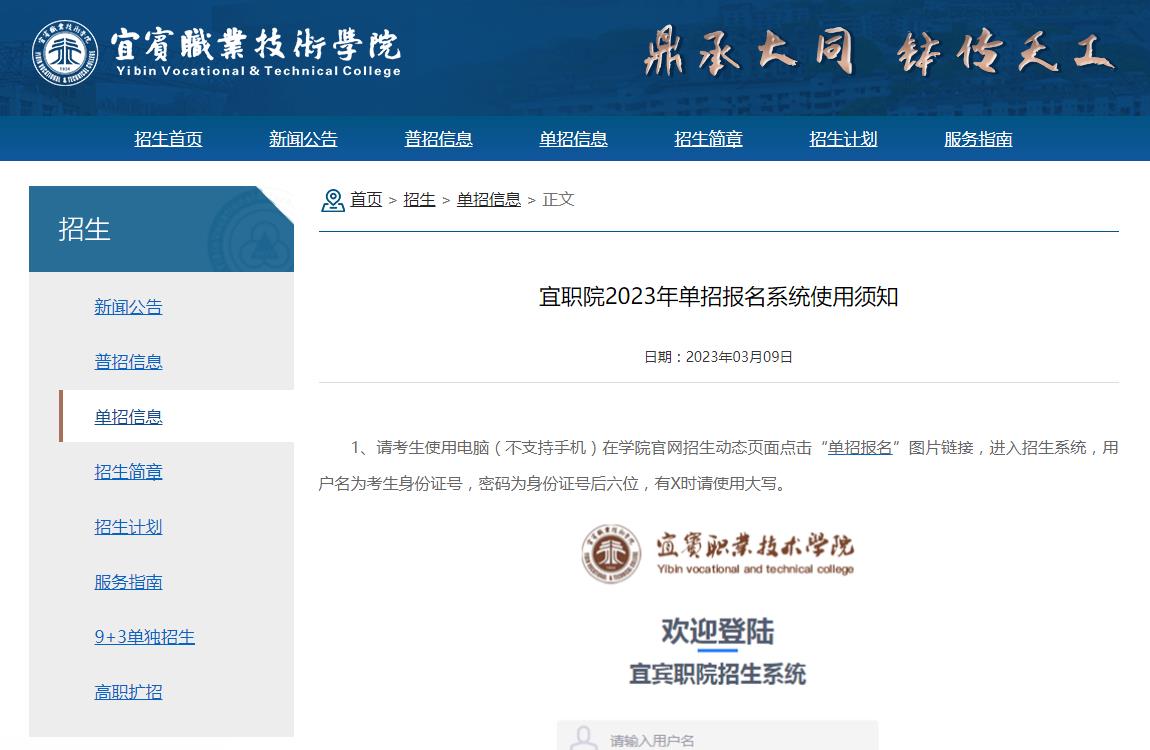Viewport: 1150px width, 750px height.
Task: Select 单招信息 in the left sidebar
Action: click(x=128, y=416)
